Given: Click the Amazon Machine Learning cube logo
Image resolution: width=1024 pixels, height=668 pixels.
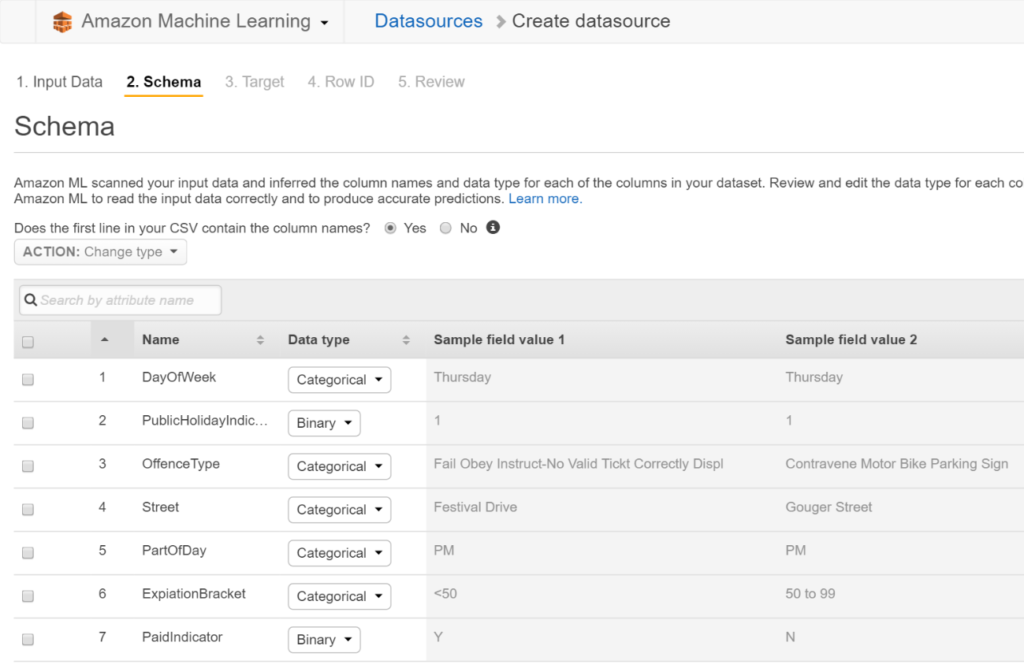Looking at the screenshot, I should point(62,20).
